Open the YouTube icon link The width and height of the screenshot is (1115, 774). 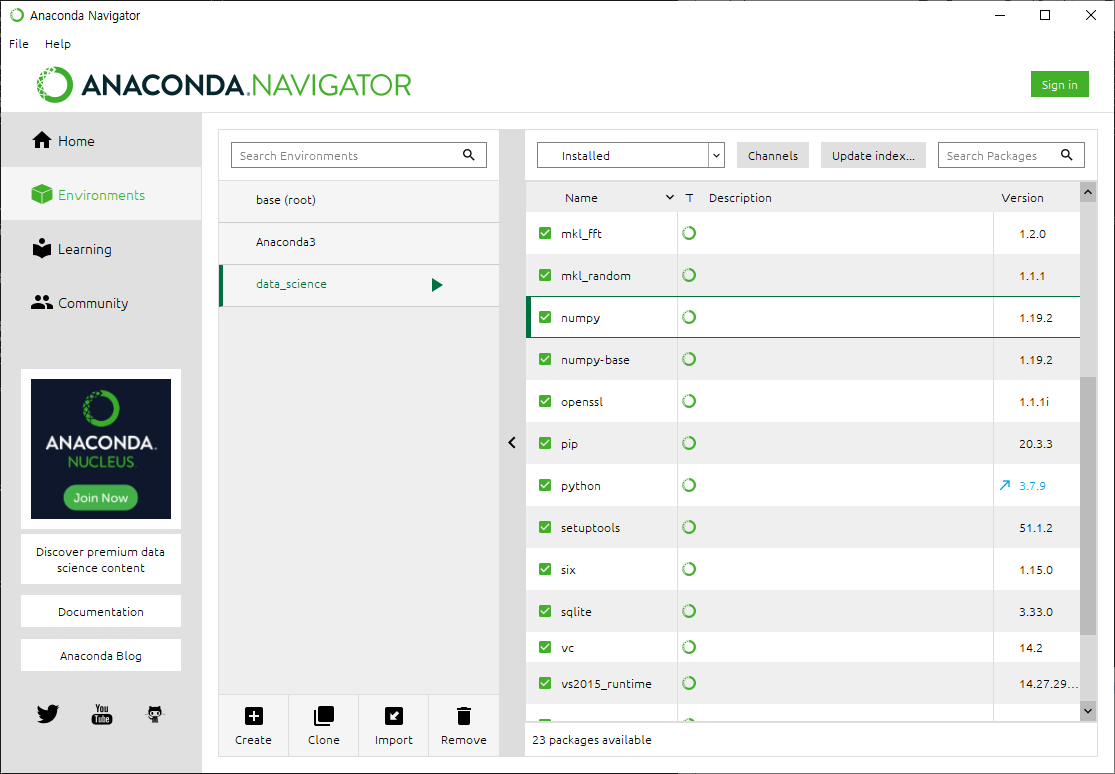tap(102, 714)
